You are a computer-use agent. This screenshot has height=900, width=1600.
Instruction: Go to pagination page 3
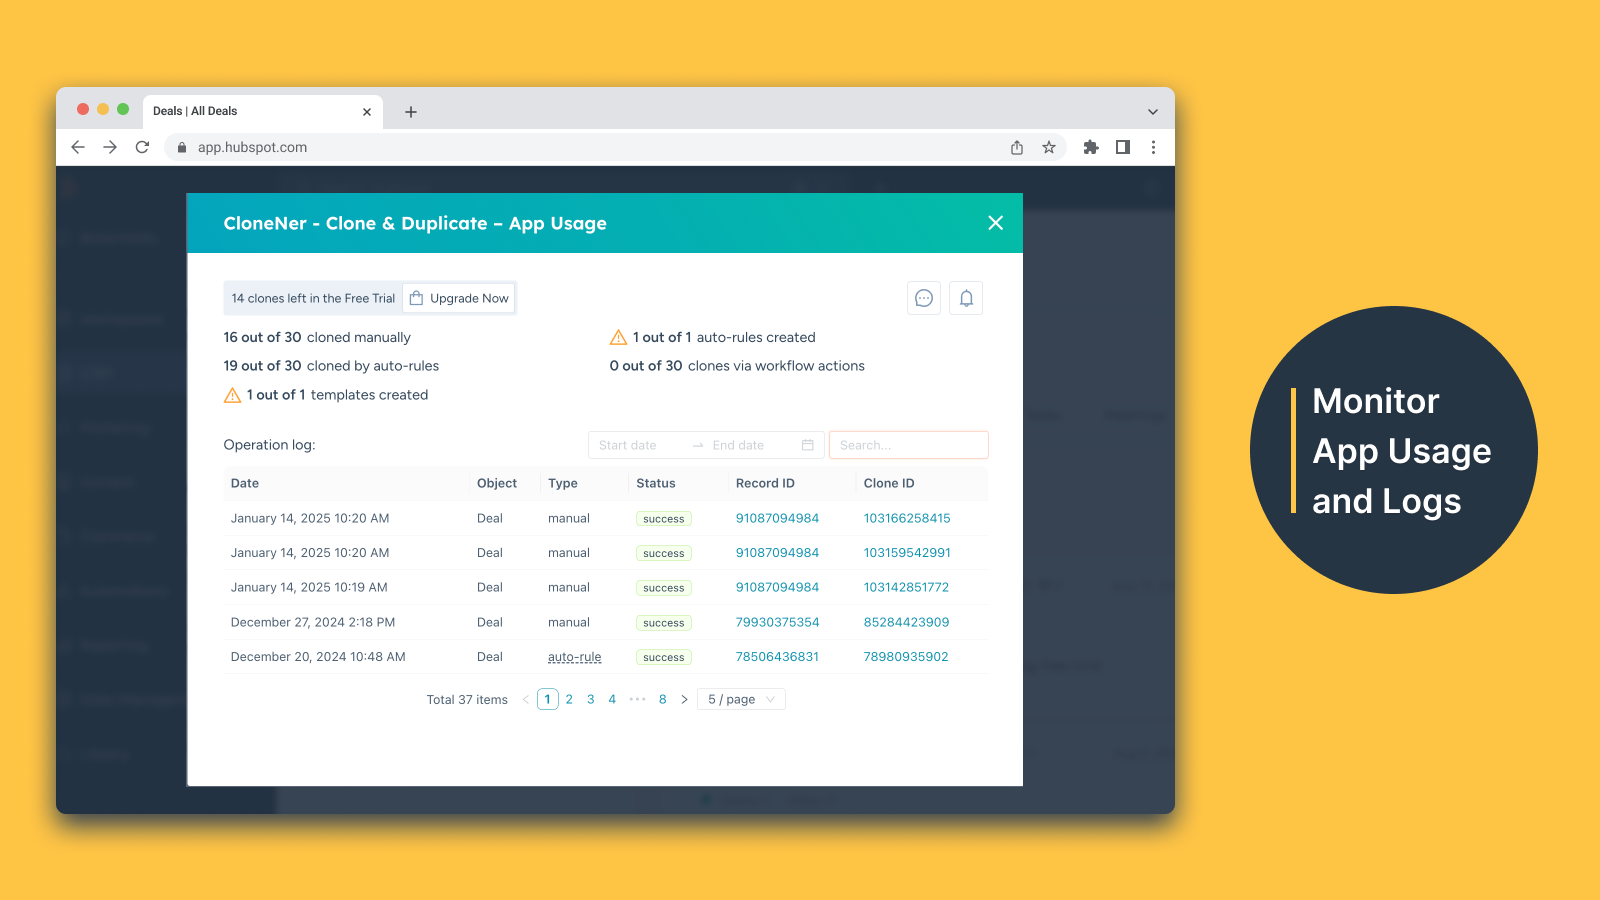(x=591, y=699)
